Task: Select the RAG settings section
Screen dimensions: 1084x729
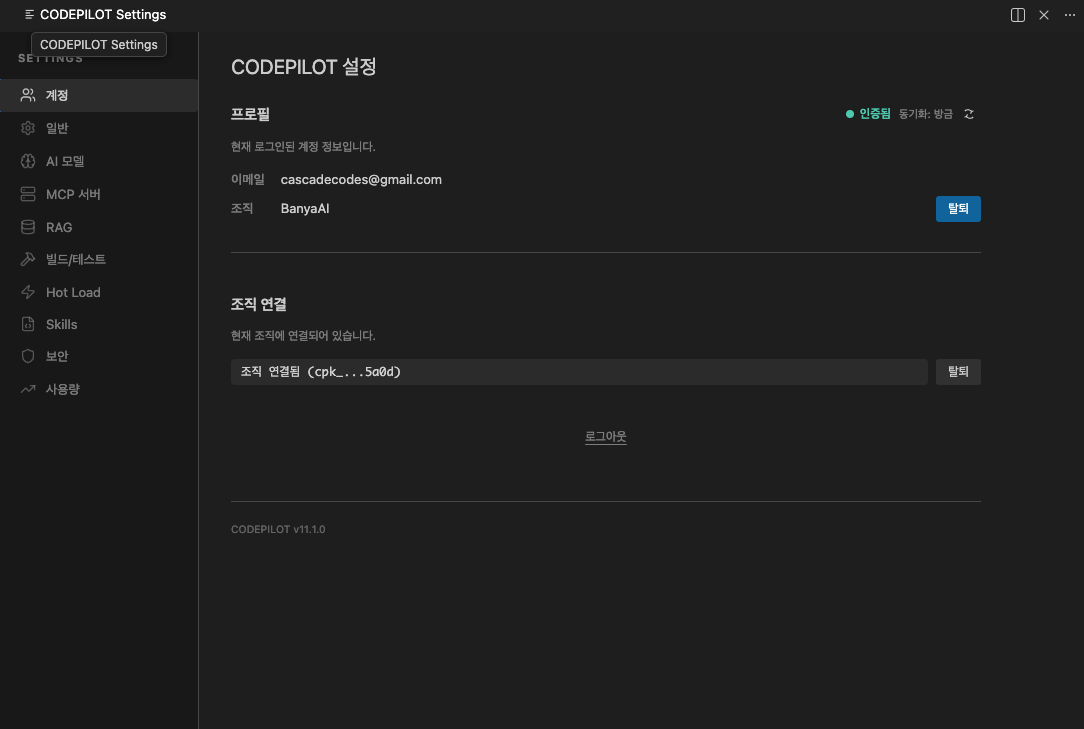Action: pyautogui.click(x=99, y=227)
